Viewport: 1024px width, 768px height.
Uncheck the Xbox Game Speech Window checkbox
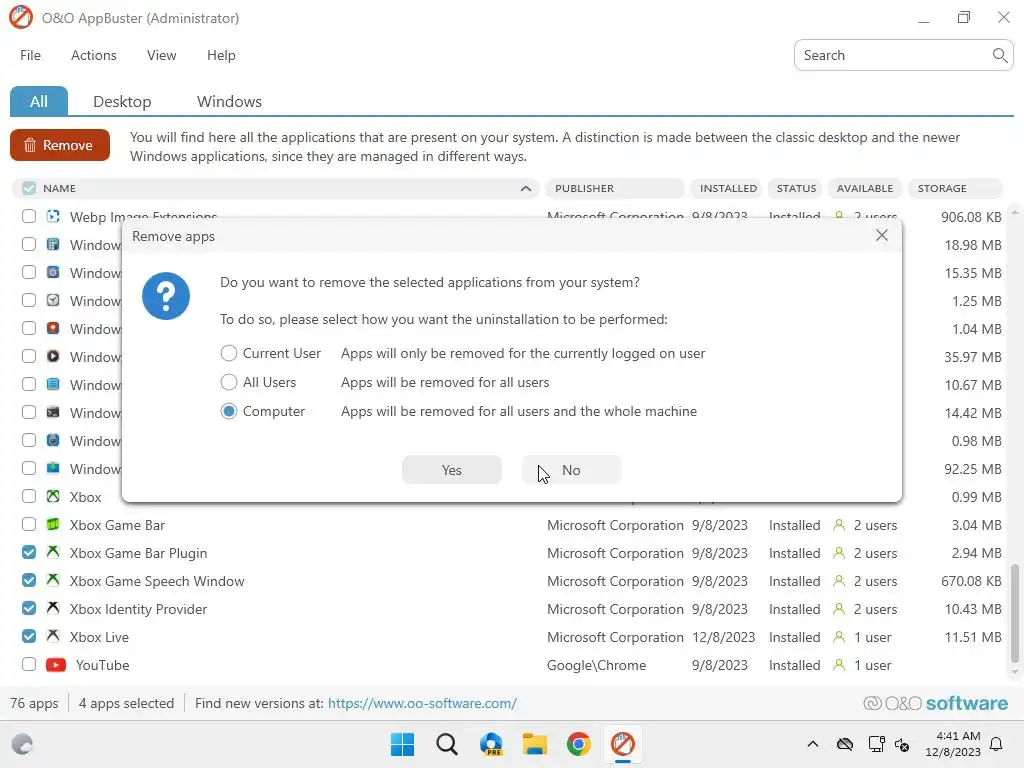click(x=29, y=581)
